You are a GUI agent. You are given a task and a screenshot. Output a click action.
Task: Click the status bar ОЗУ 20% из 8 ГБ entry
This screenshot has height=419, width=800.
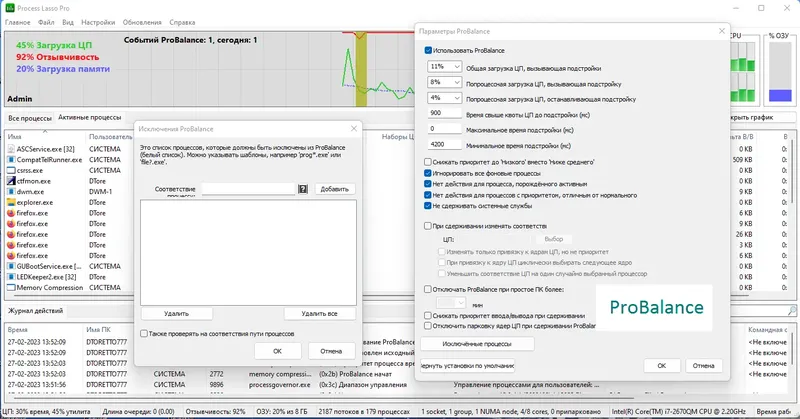pos(282,411)
